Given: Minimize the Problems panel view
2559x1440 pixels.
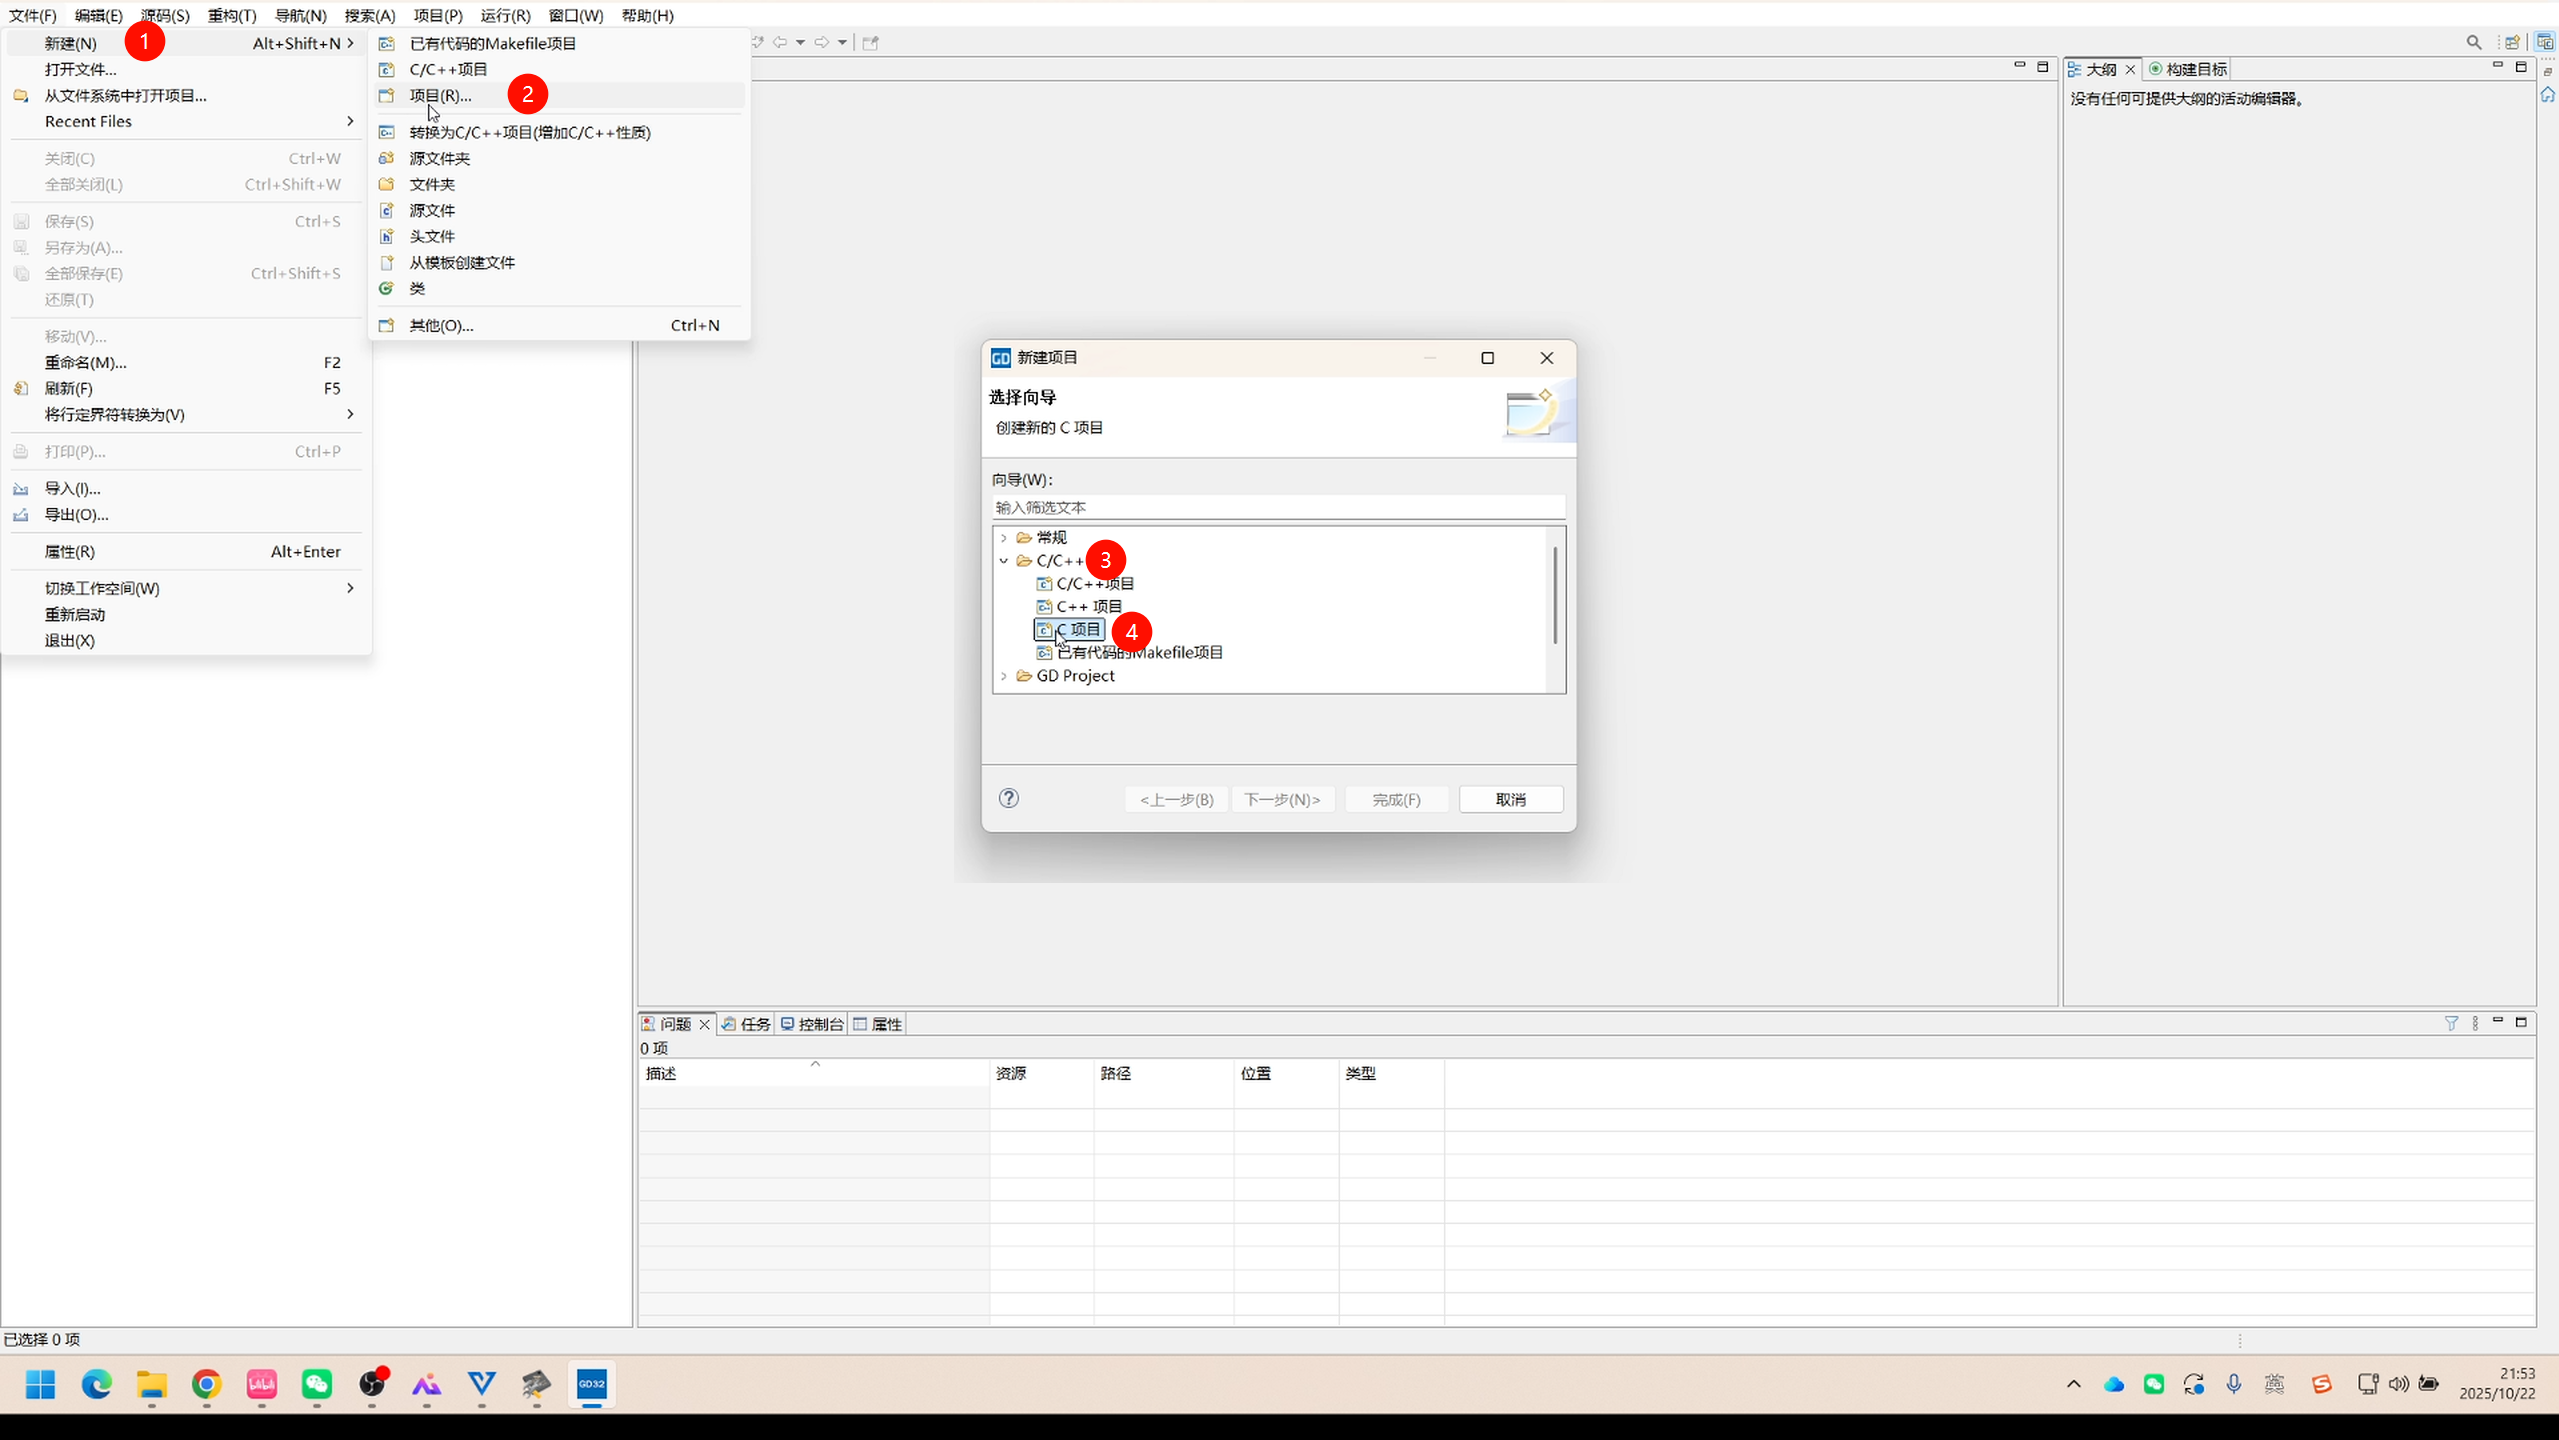Looking at the screenshot, I should [2497, 1022].
